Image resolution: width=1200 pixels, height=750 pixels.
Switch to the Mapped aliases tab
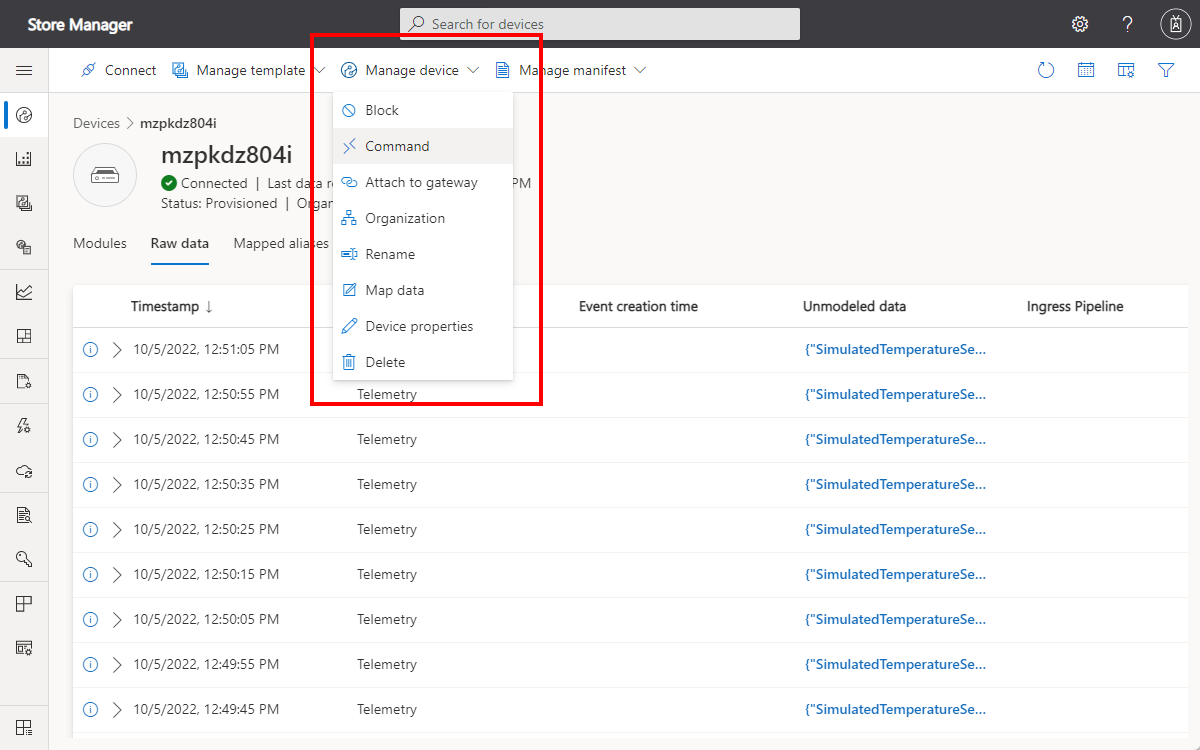point(281,243)
